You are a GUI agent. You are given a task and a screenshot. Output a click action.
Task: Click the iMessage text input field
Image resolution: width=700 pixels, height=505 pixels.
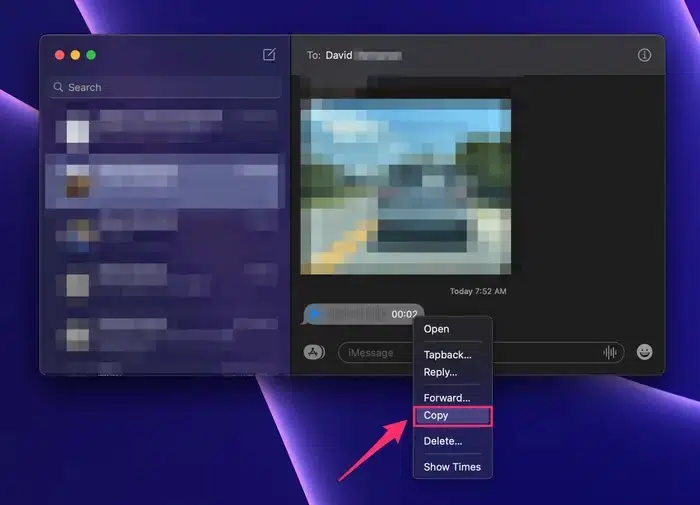(x=470, y=352)
